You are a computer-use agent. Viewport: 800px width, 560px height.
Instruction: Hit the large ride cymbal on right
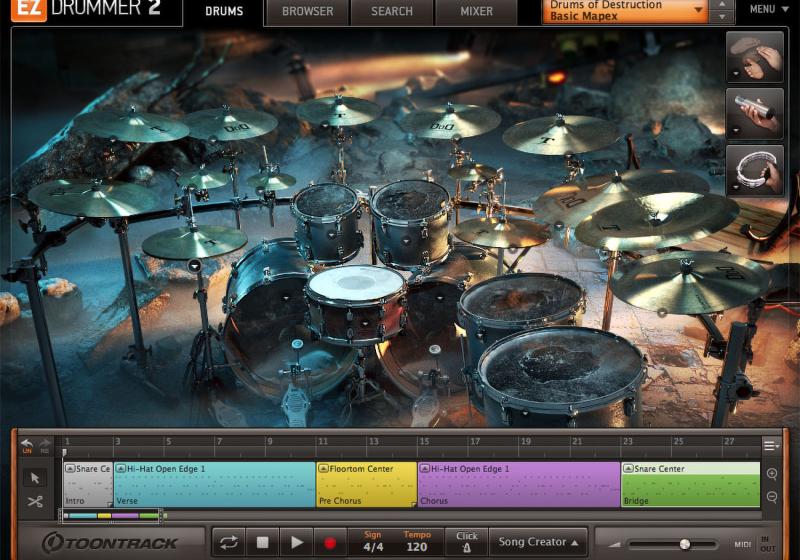(658, 220)
